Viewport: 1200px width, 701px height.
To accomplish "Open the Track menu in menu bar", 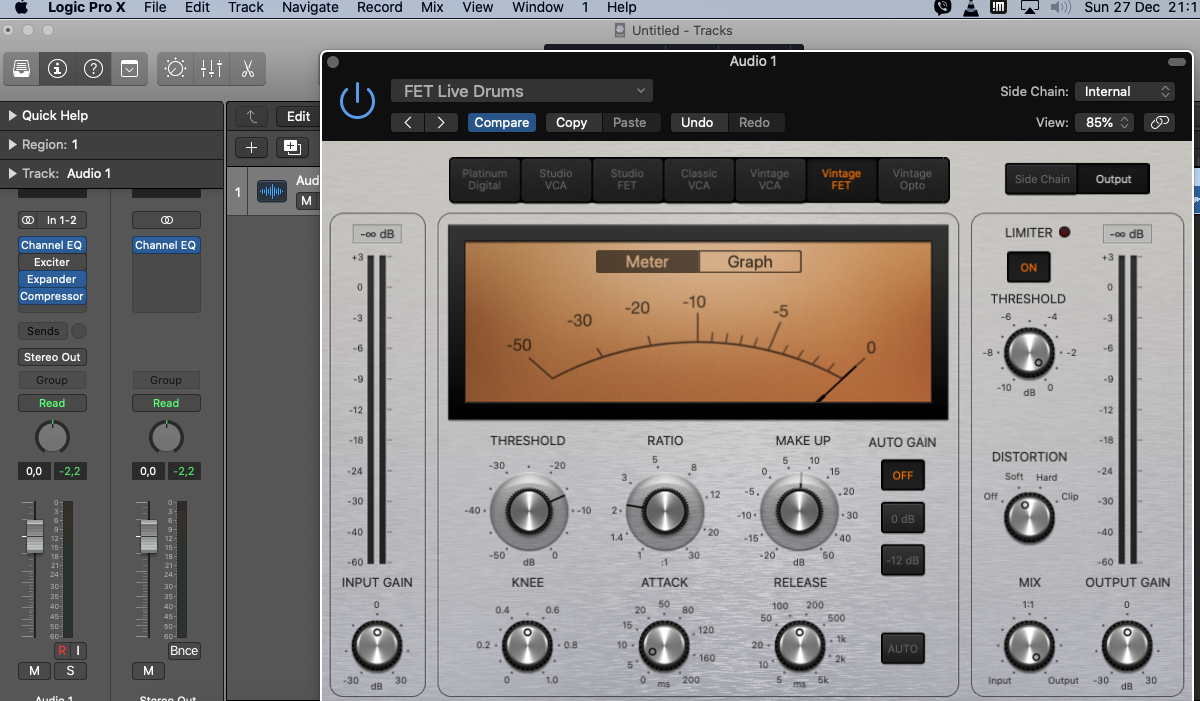I will point(245,7).
